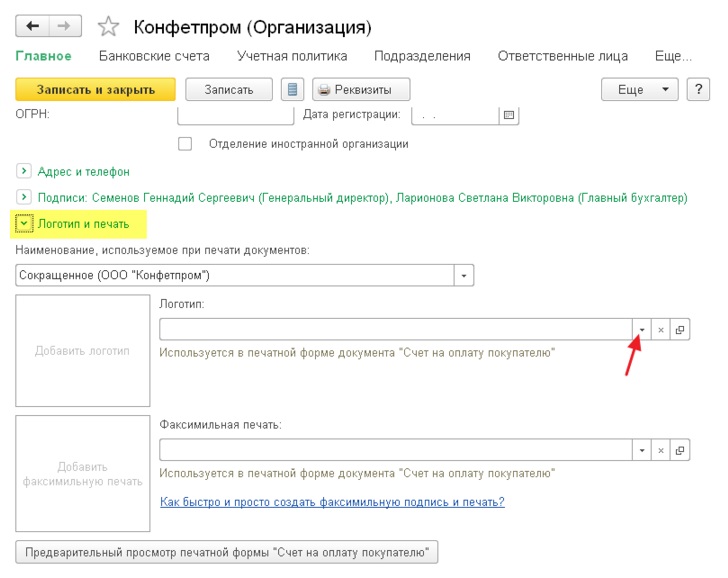
Task: Open the Факсимильная печать item with open icon
Action: tap(680, 450)
